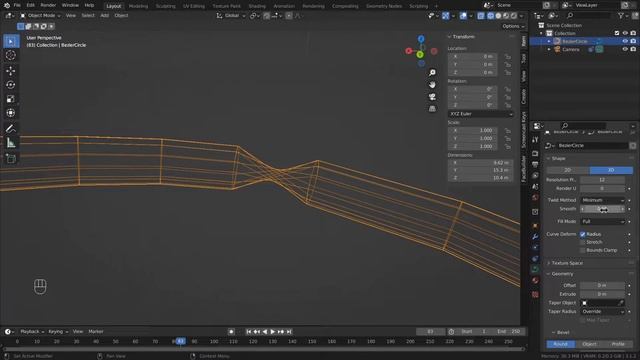Viewport: 640px width, 360px height.
Task: Select the Profile bevel mode button
Action: [x=618, y=344]
